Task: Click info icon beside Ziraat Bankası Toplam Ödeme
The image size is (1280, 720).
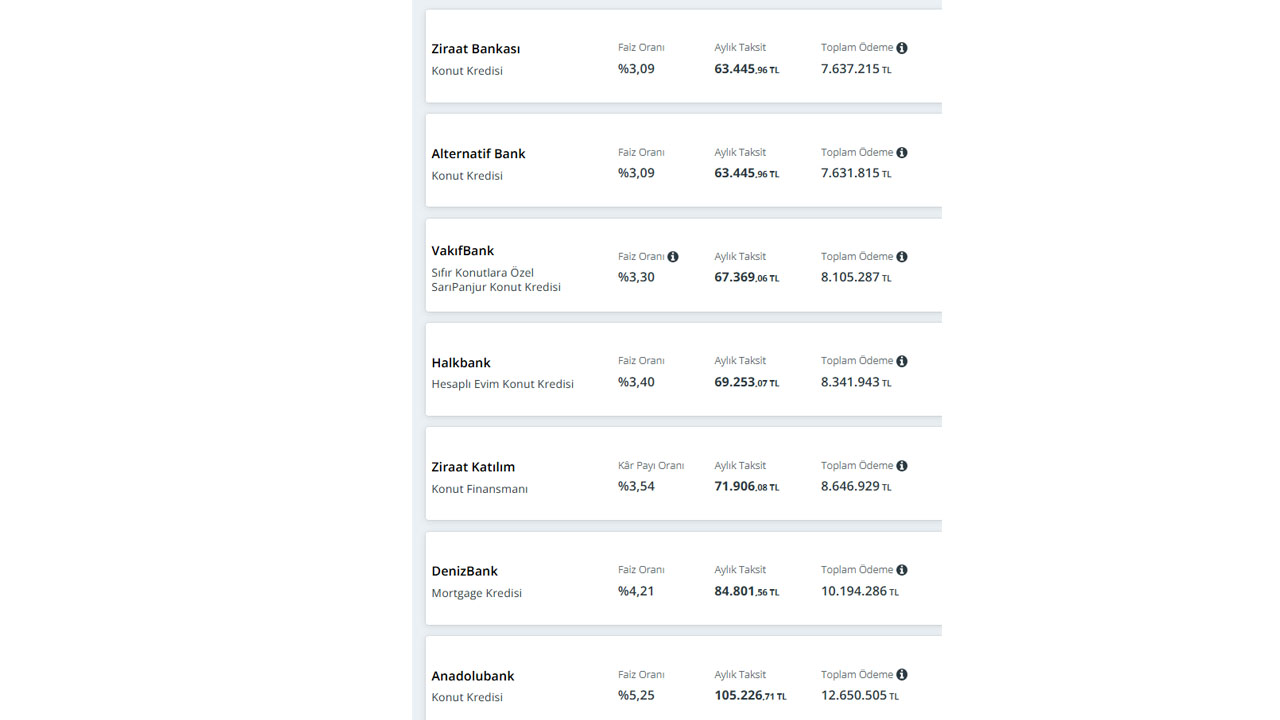Action: (x=902, y=48)
